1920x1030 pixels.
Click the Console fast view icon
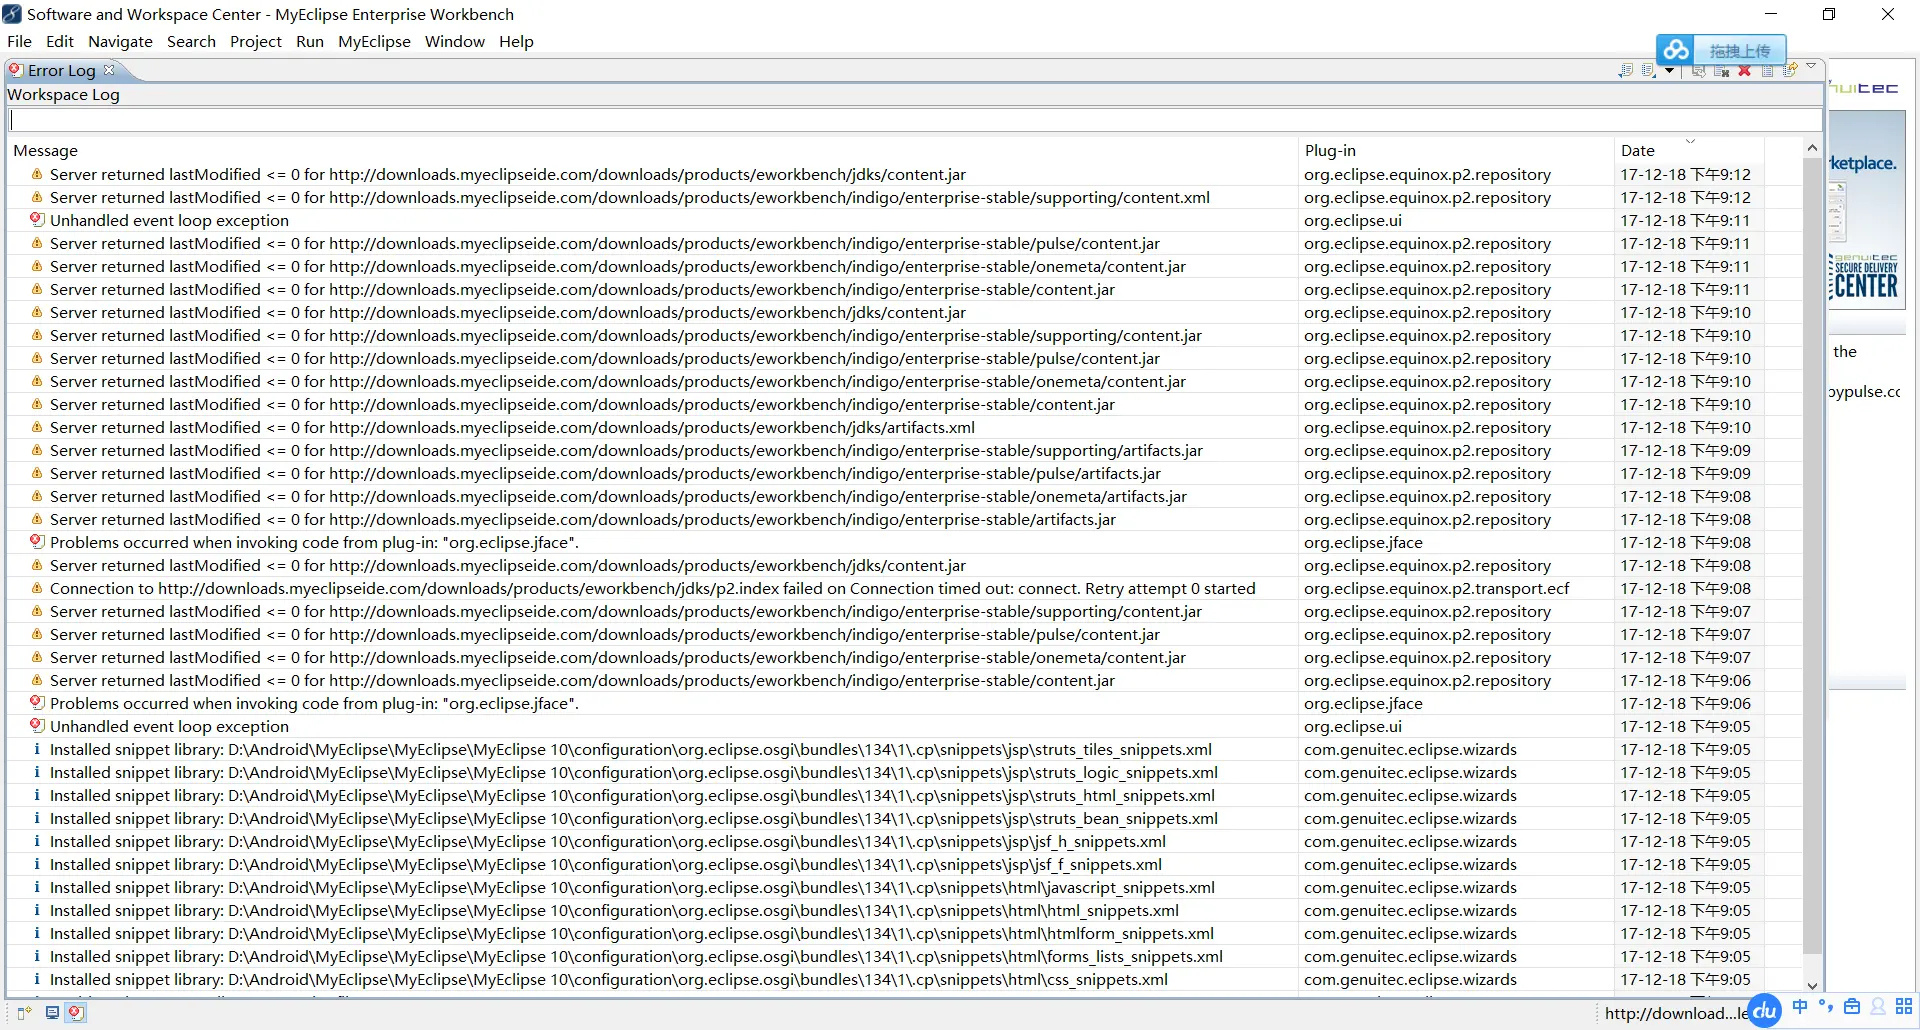52,1012
